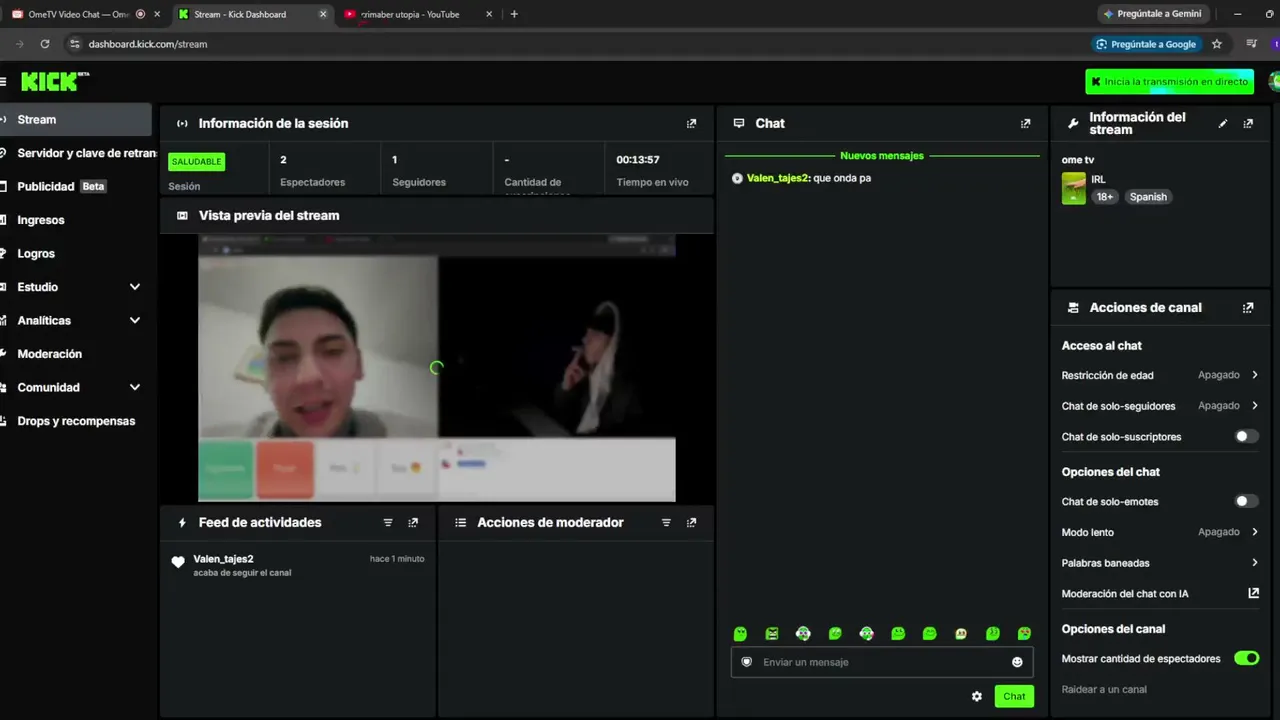Viewport: 1280px width, 720px height.
Task: Insert the heart-eyes emote at the row's end
Action: (1024, 634)
